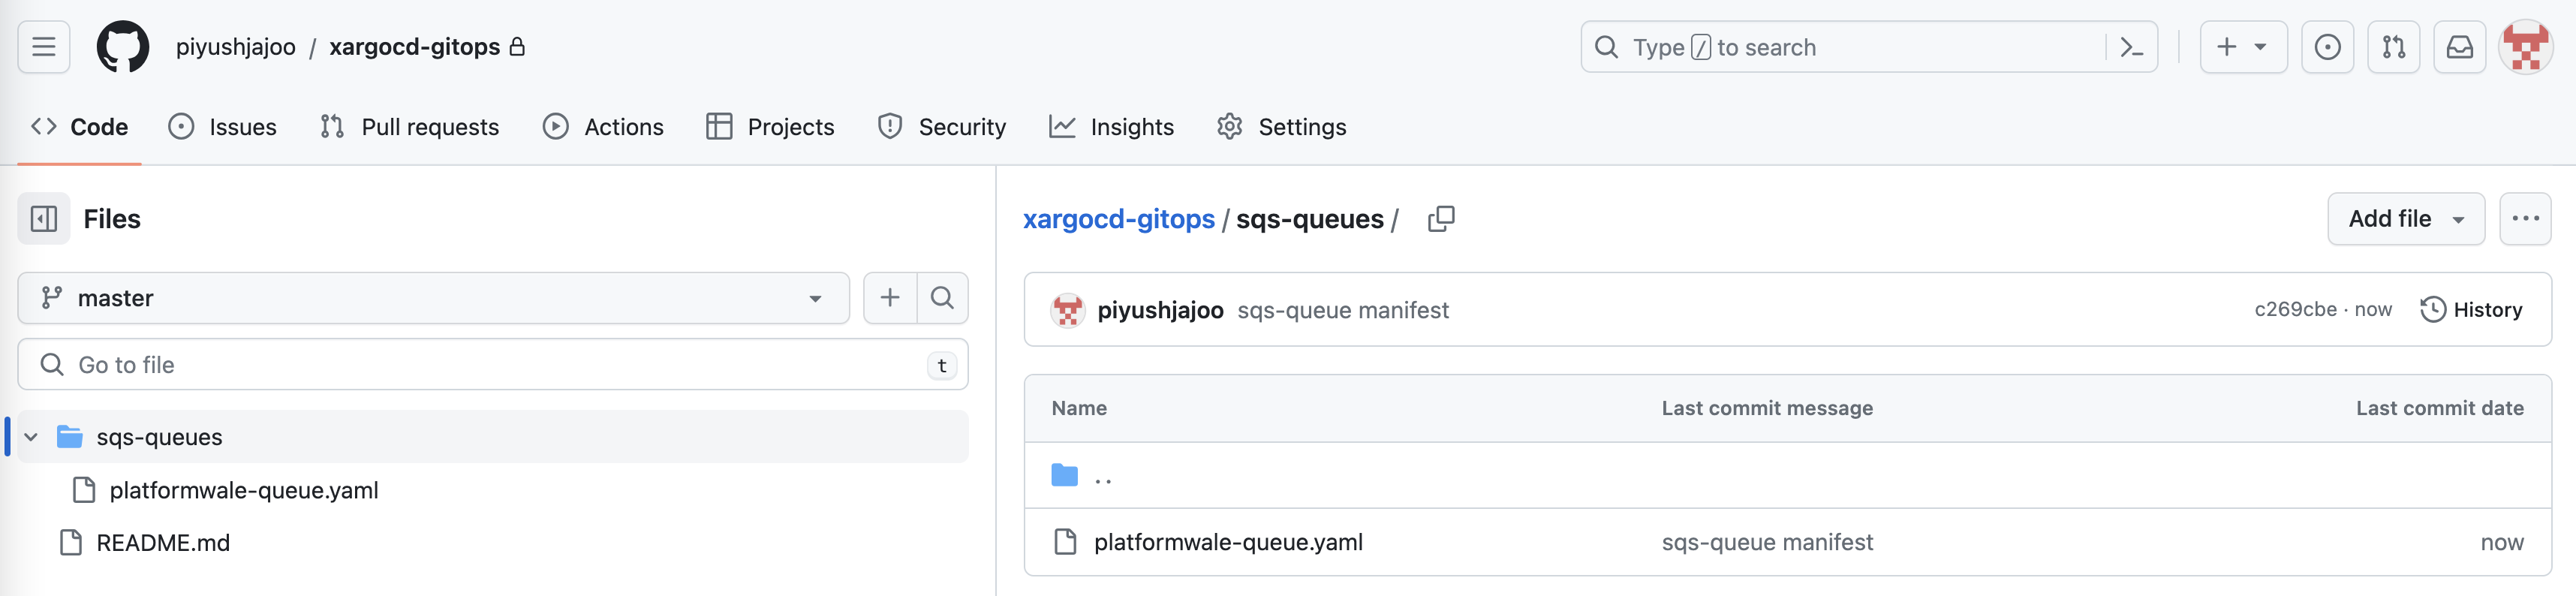Open the latest sqs-queue manifest commit message

point(1343,310)
